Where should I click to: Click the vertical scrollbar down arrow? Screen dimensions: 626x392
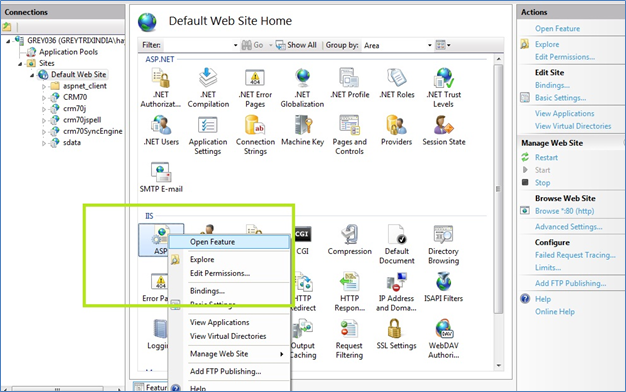[x=499, y=365]
